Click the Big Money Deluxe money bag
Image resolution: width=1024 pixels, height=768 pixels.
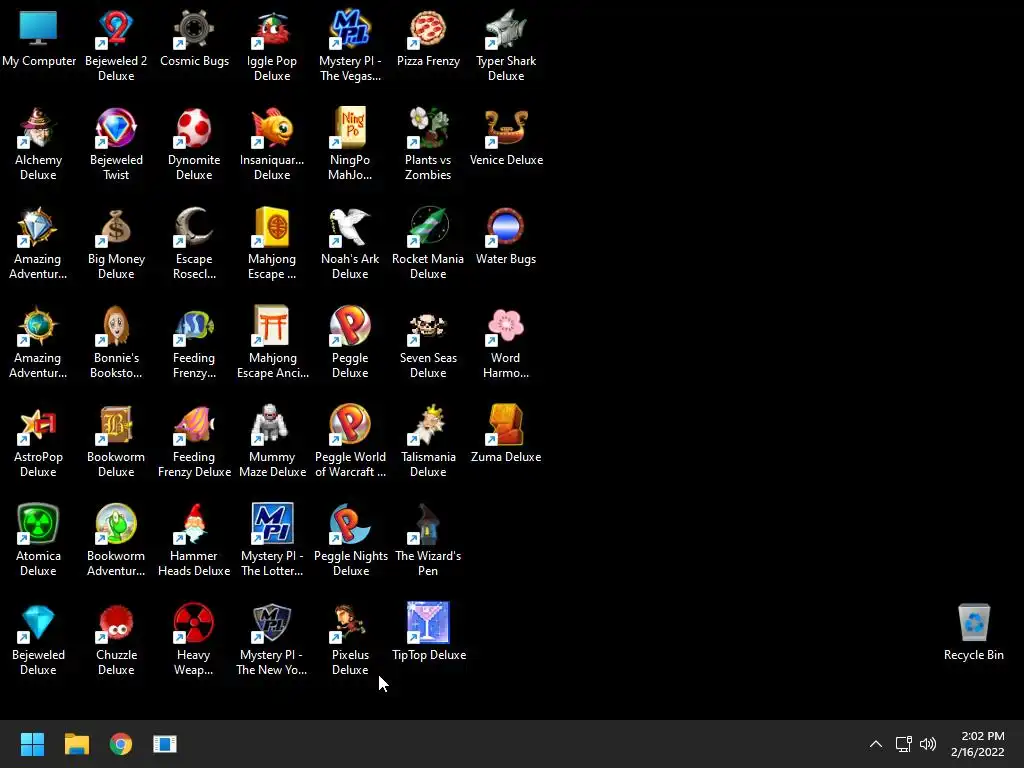point(116,227)
